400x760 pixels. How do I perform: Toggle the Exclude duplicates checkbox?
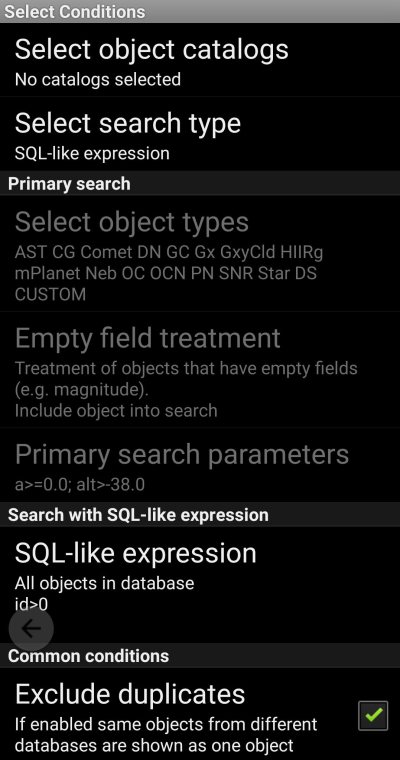pyautogui.click(x=373, y=715)
